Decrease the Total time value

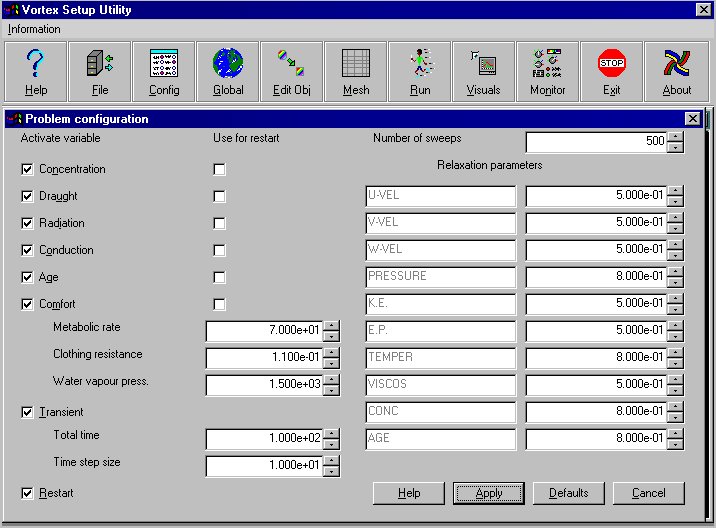(x=331, y=444)
